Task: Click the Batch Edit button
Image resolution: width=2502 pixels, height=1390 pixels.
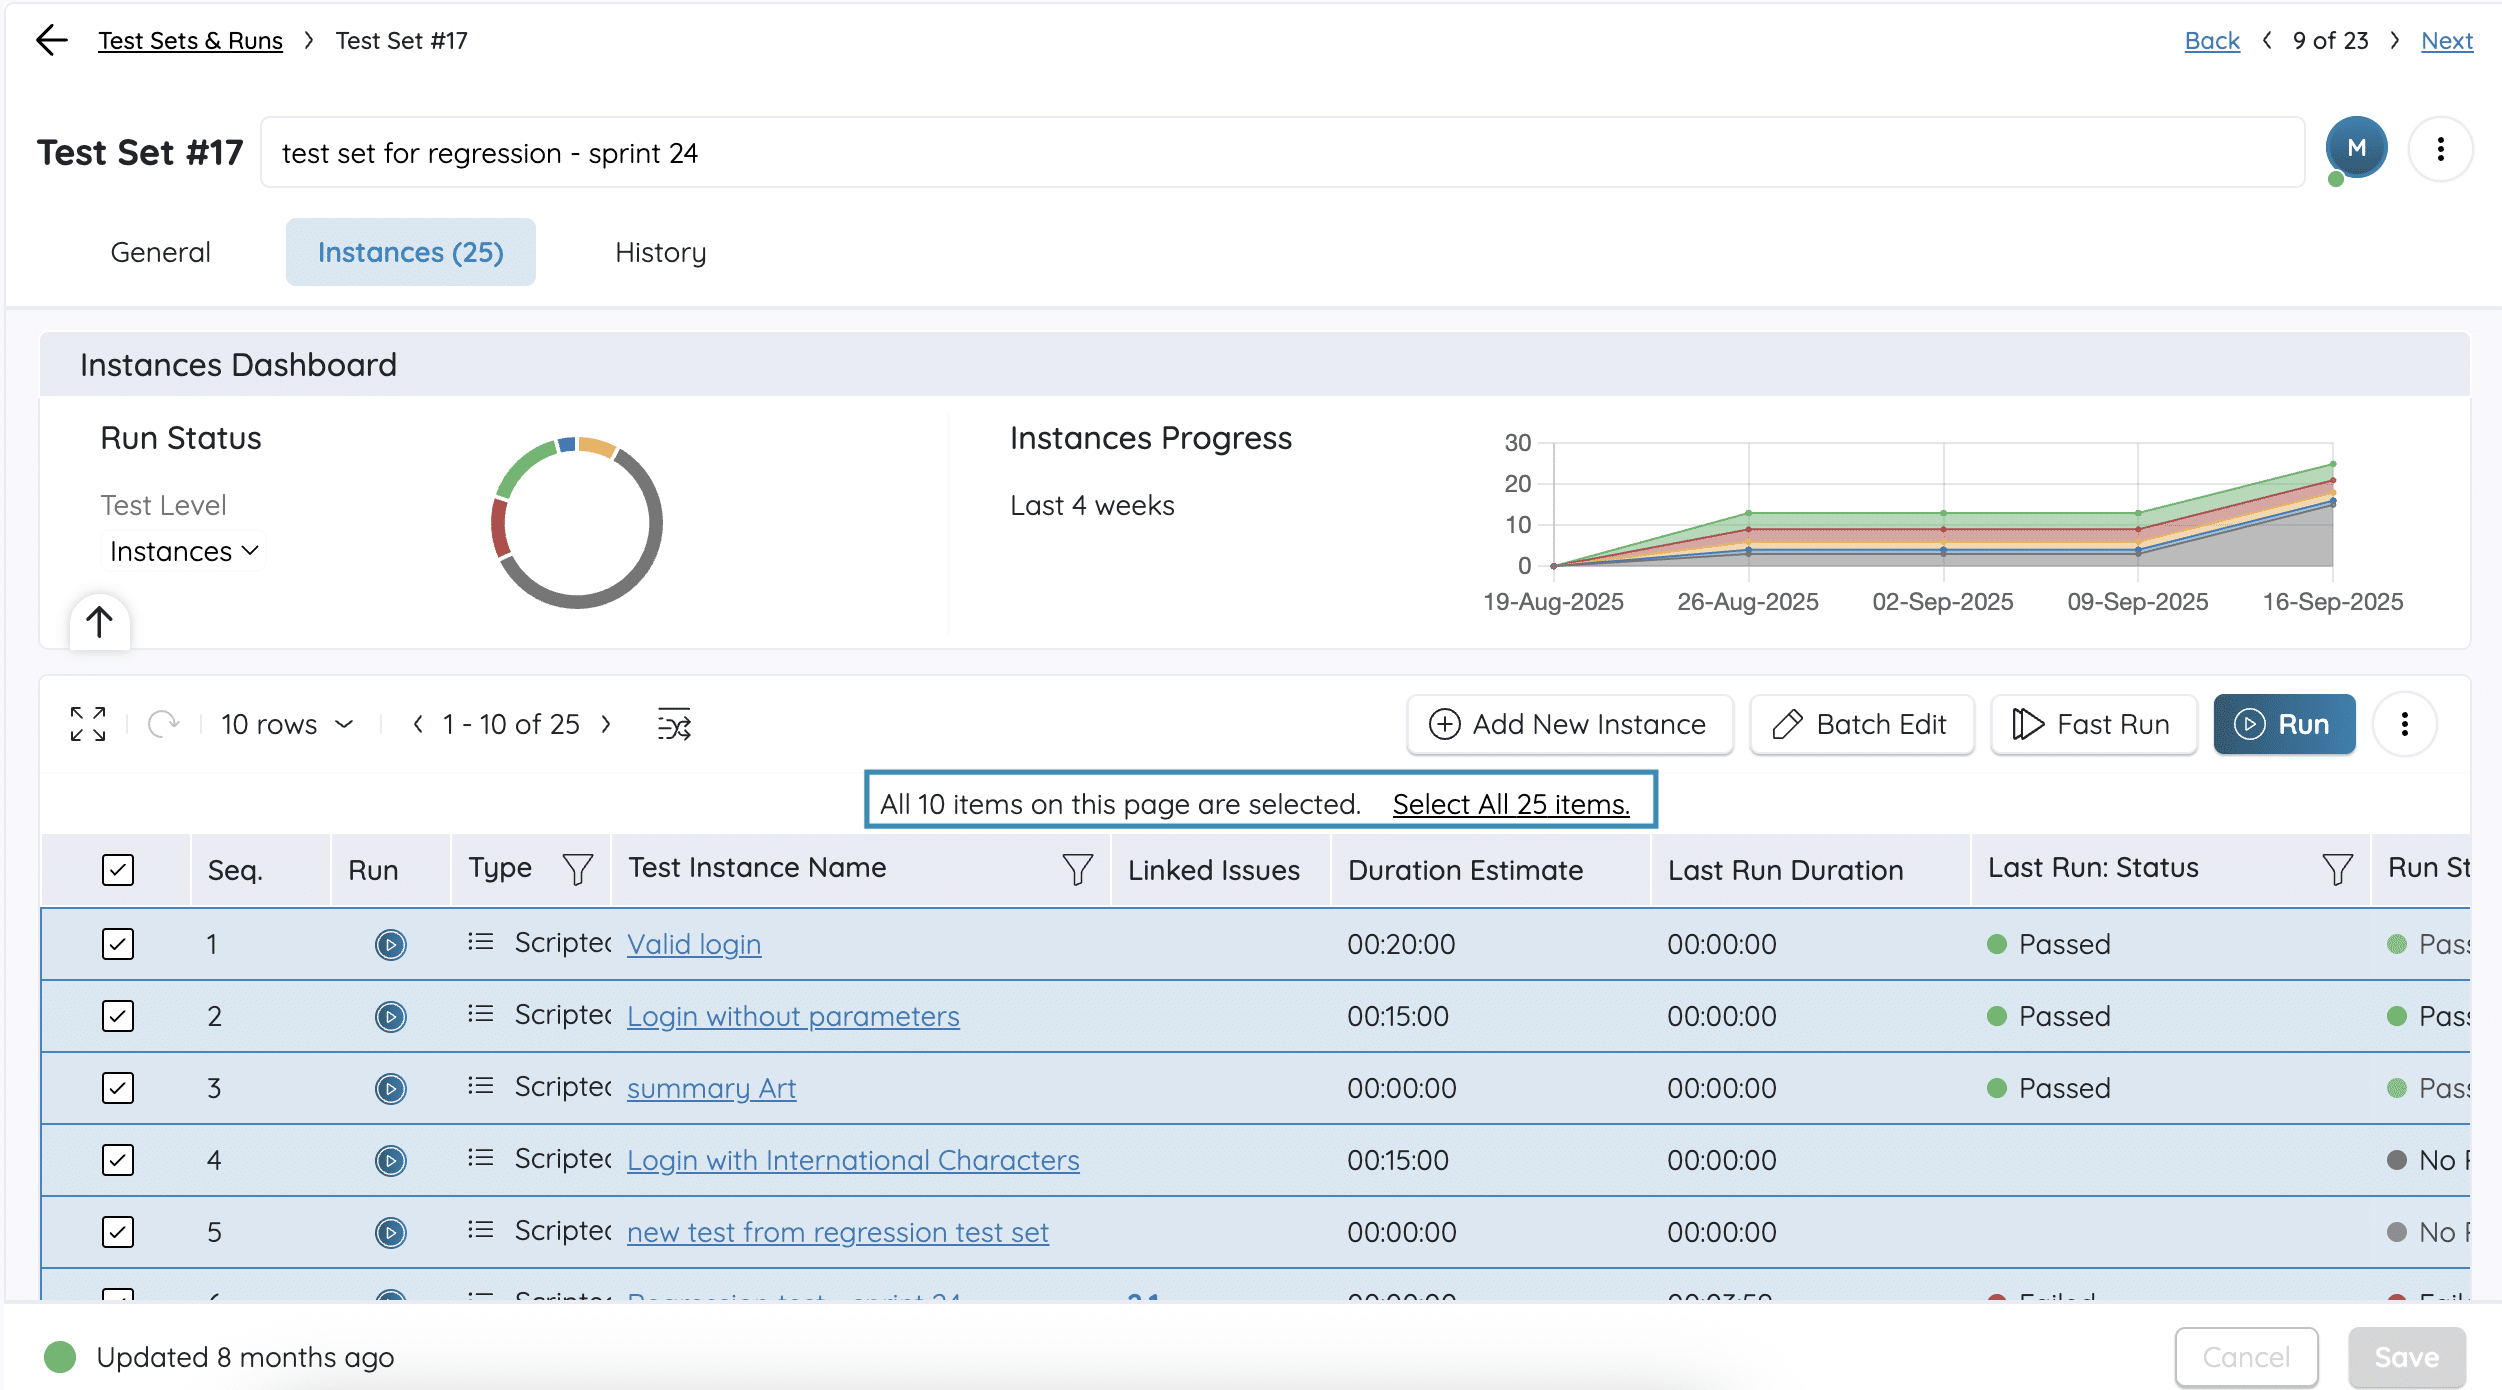Action: [x=1862, y=724]
